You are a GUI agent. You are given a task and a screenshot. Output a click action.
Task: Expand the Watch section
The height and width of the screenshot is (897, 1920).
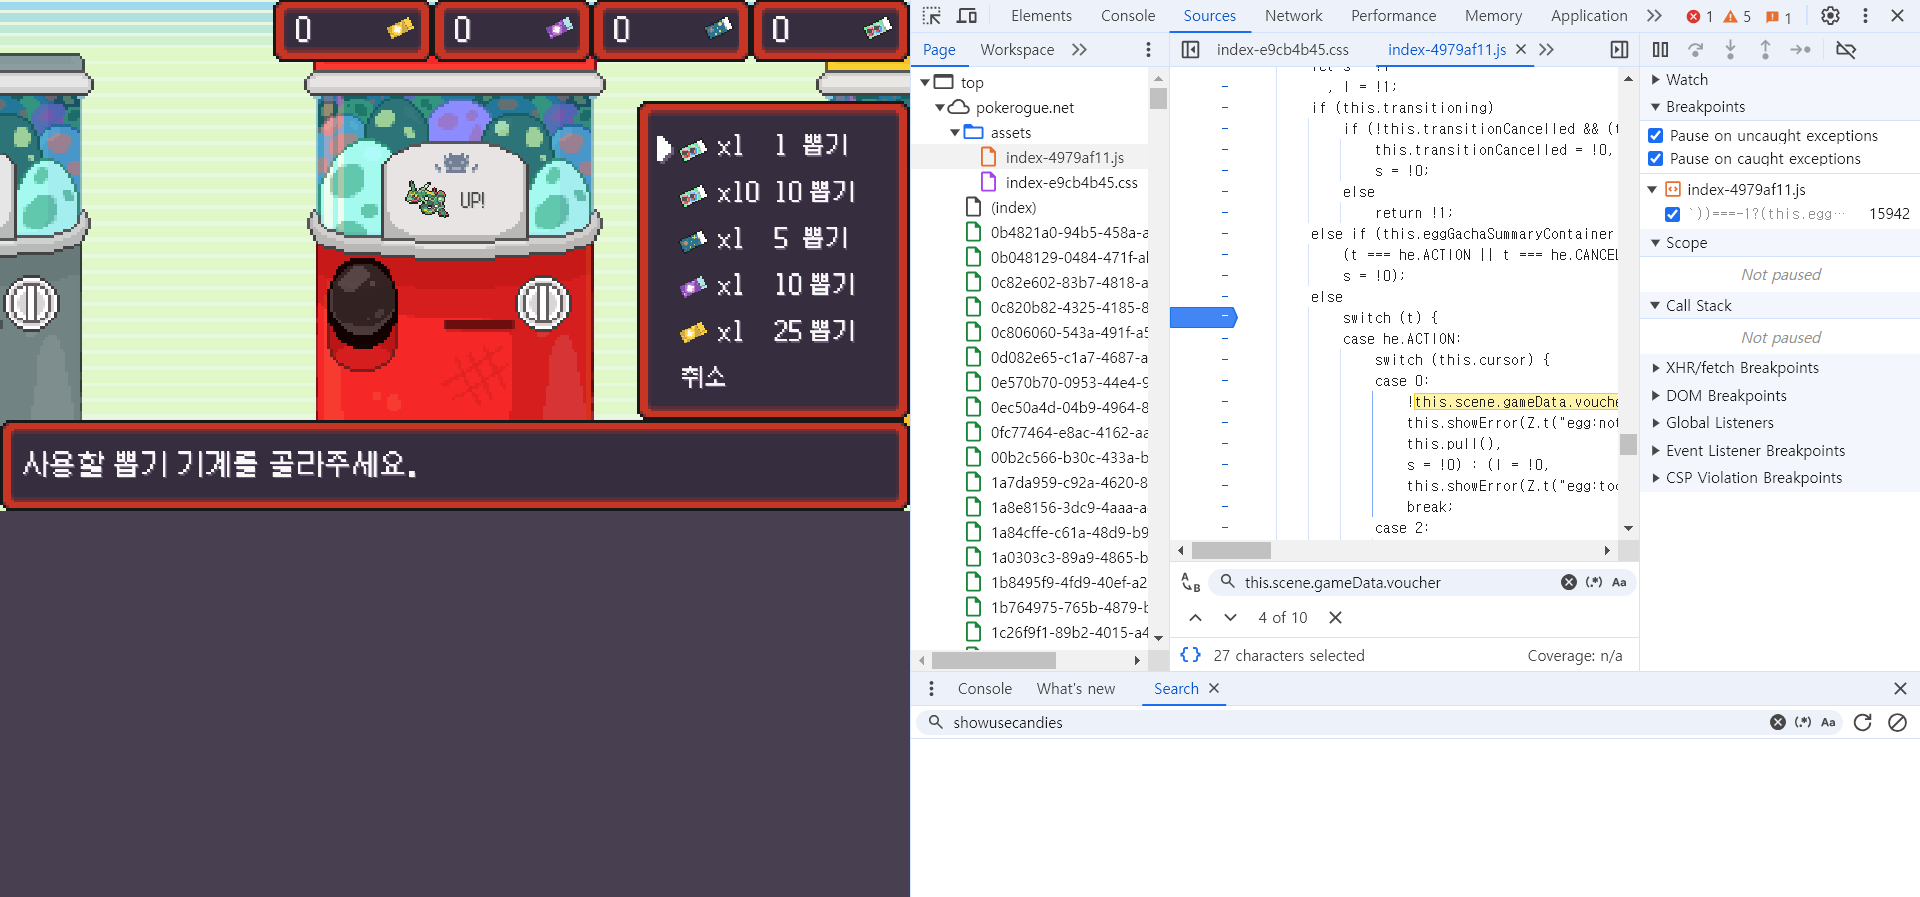coord(1656,80)
